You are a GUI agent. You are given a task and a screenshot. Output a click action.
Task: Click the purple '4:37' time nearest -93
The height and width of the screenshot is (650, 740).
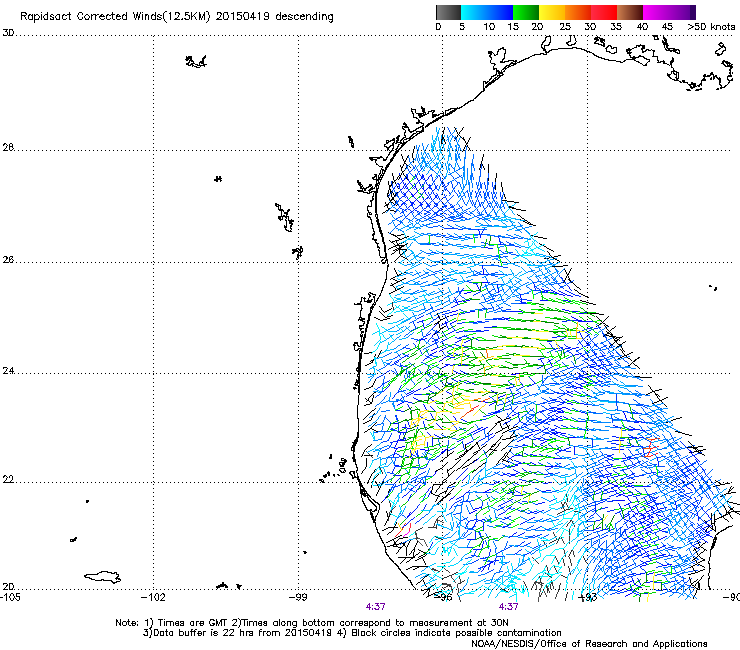pos(508,607)
